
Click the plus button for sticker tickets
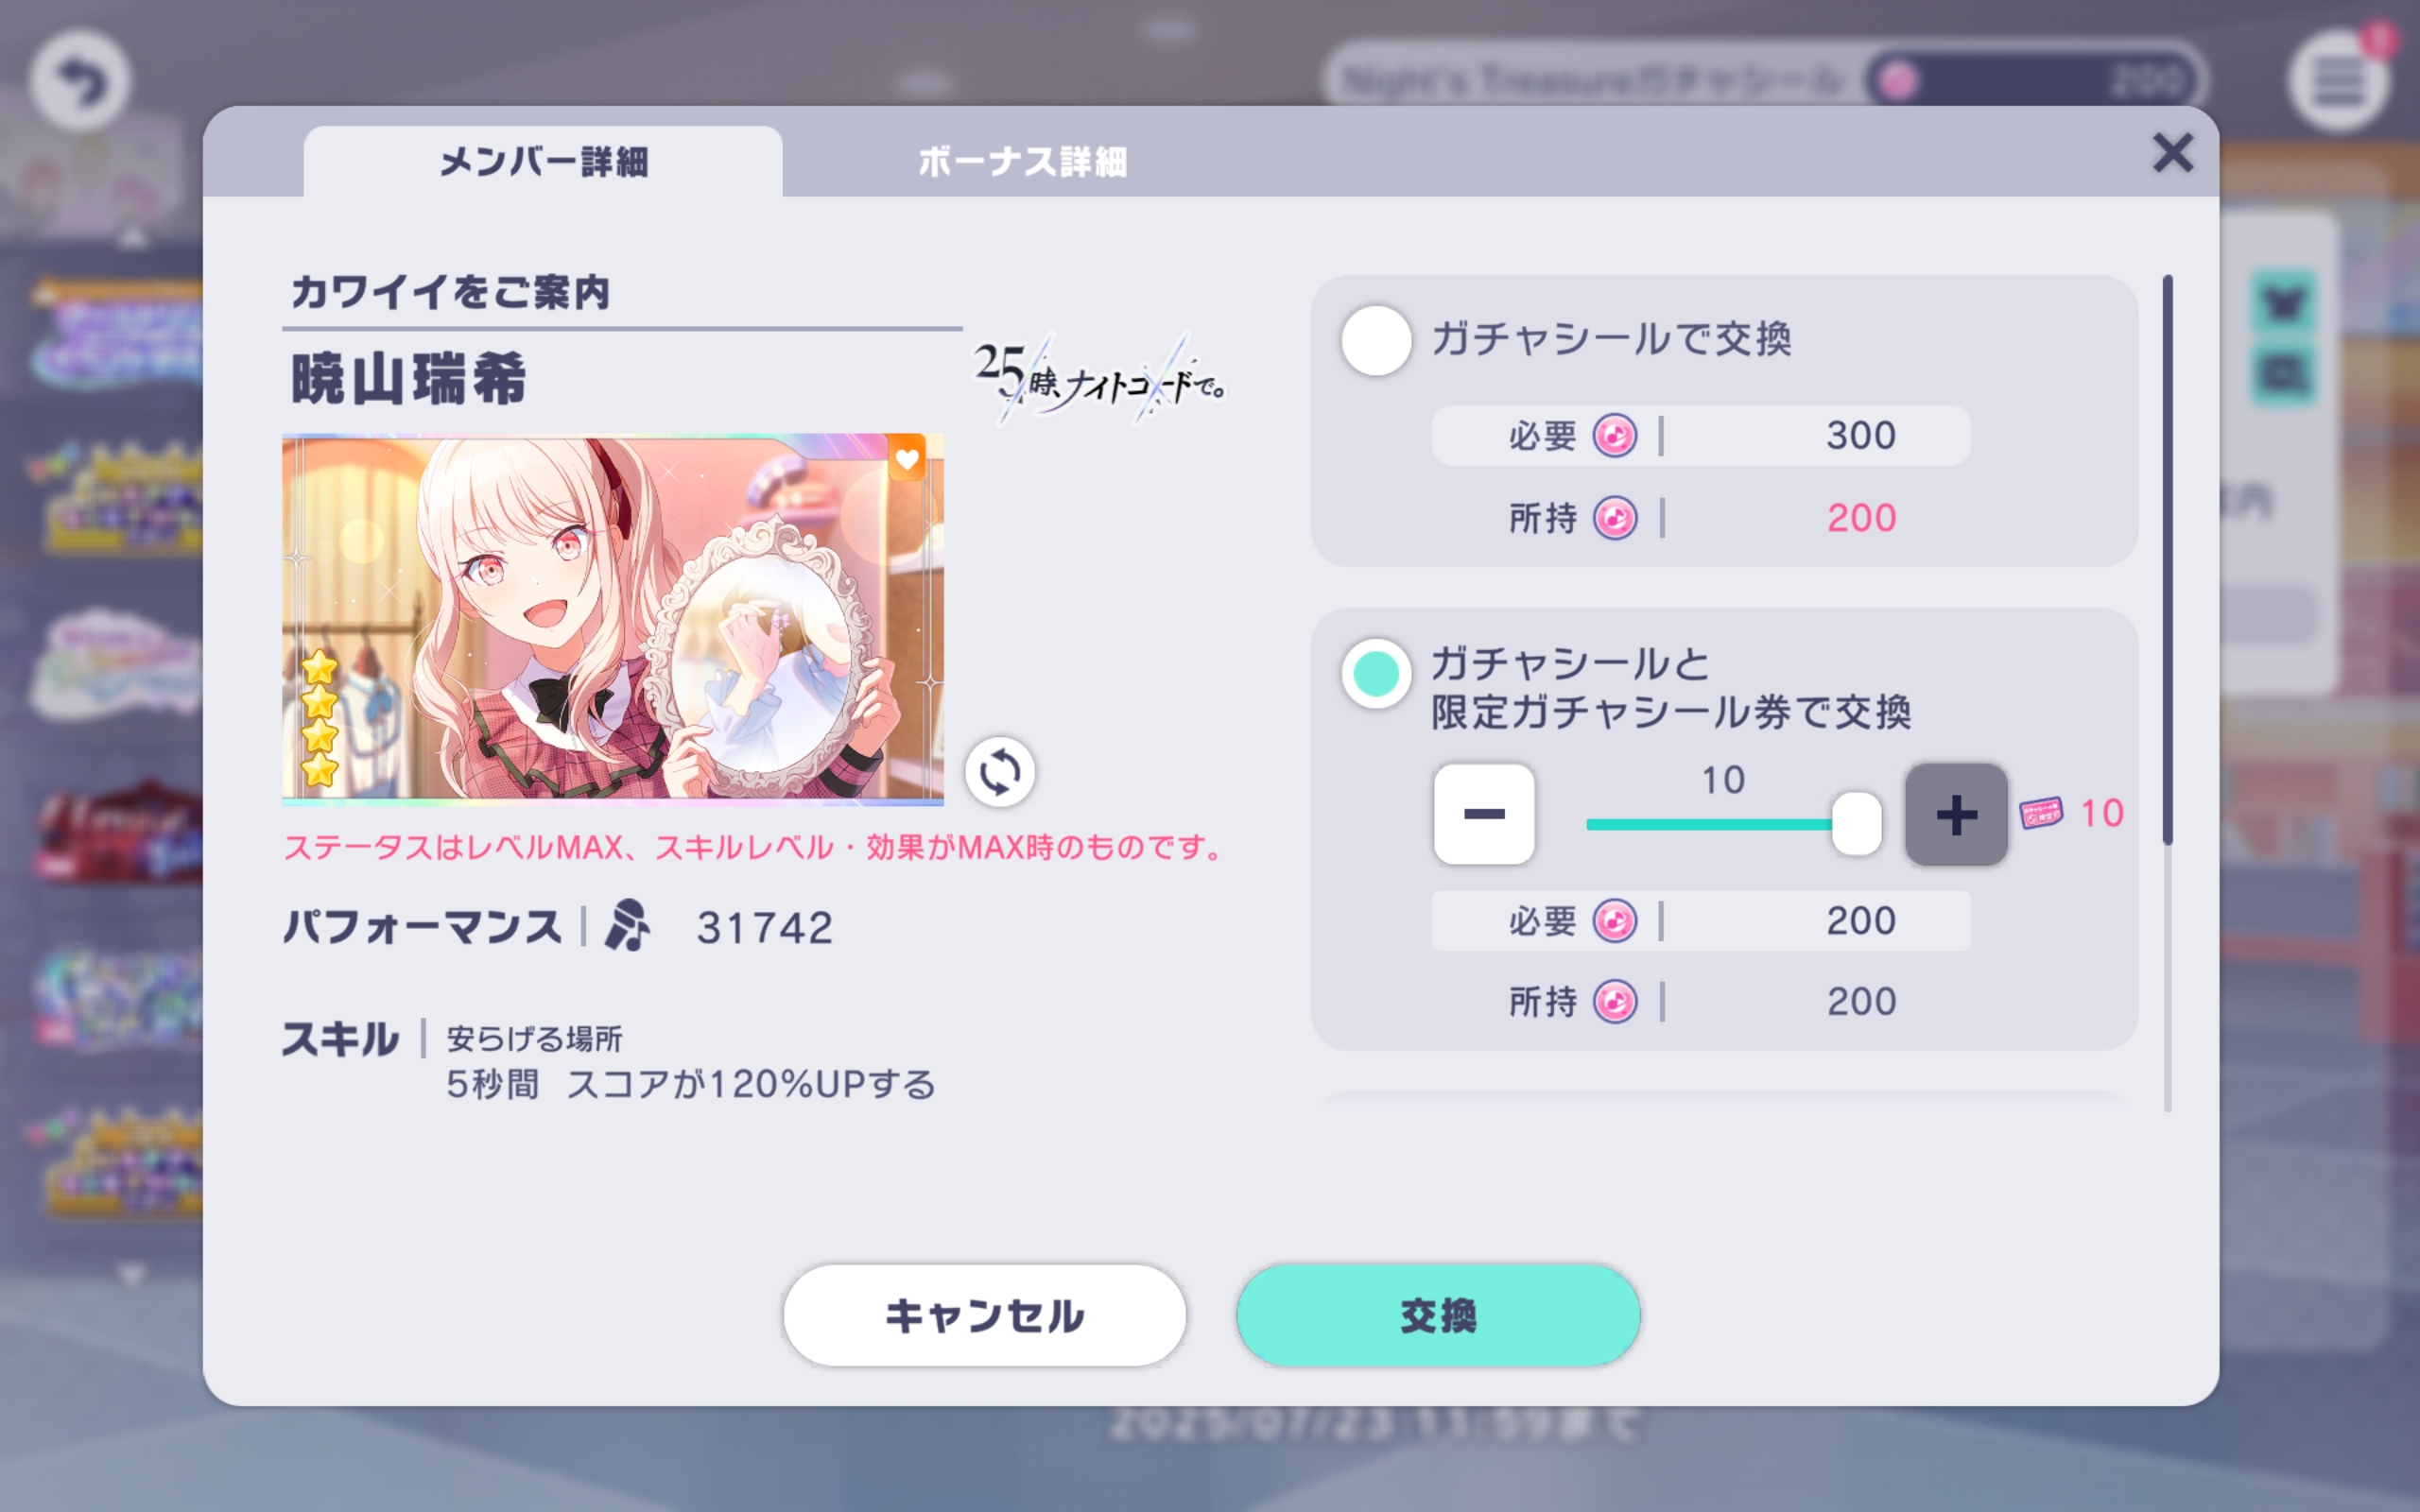tap(1956, 815)
